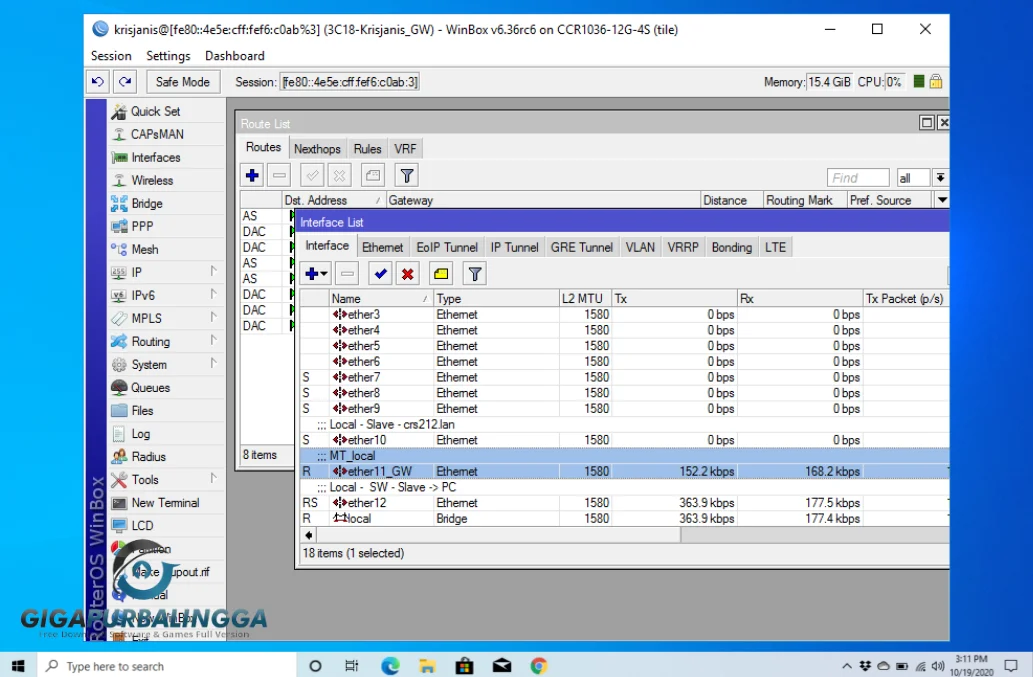Click Route List comment button
This screenshot has height=677, width=1033.
[x=373, y=176]
